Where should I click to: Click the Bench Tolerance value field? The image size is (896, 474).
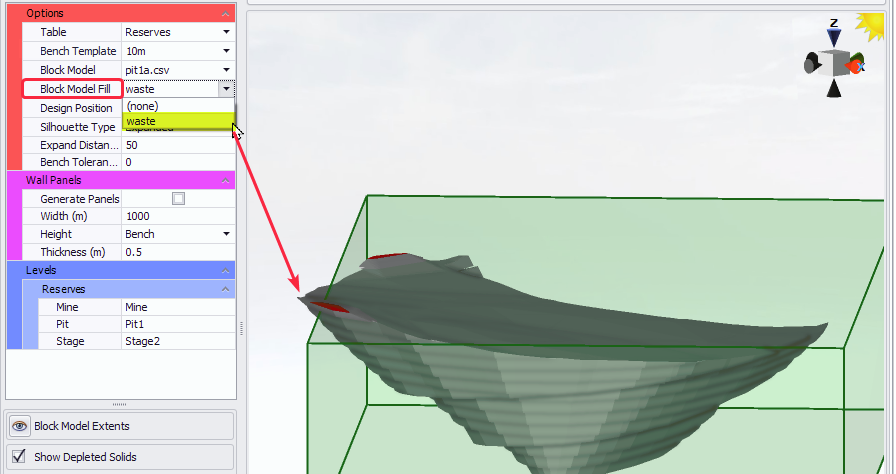point(178,162)
